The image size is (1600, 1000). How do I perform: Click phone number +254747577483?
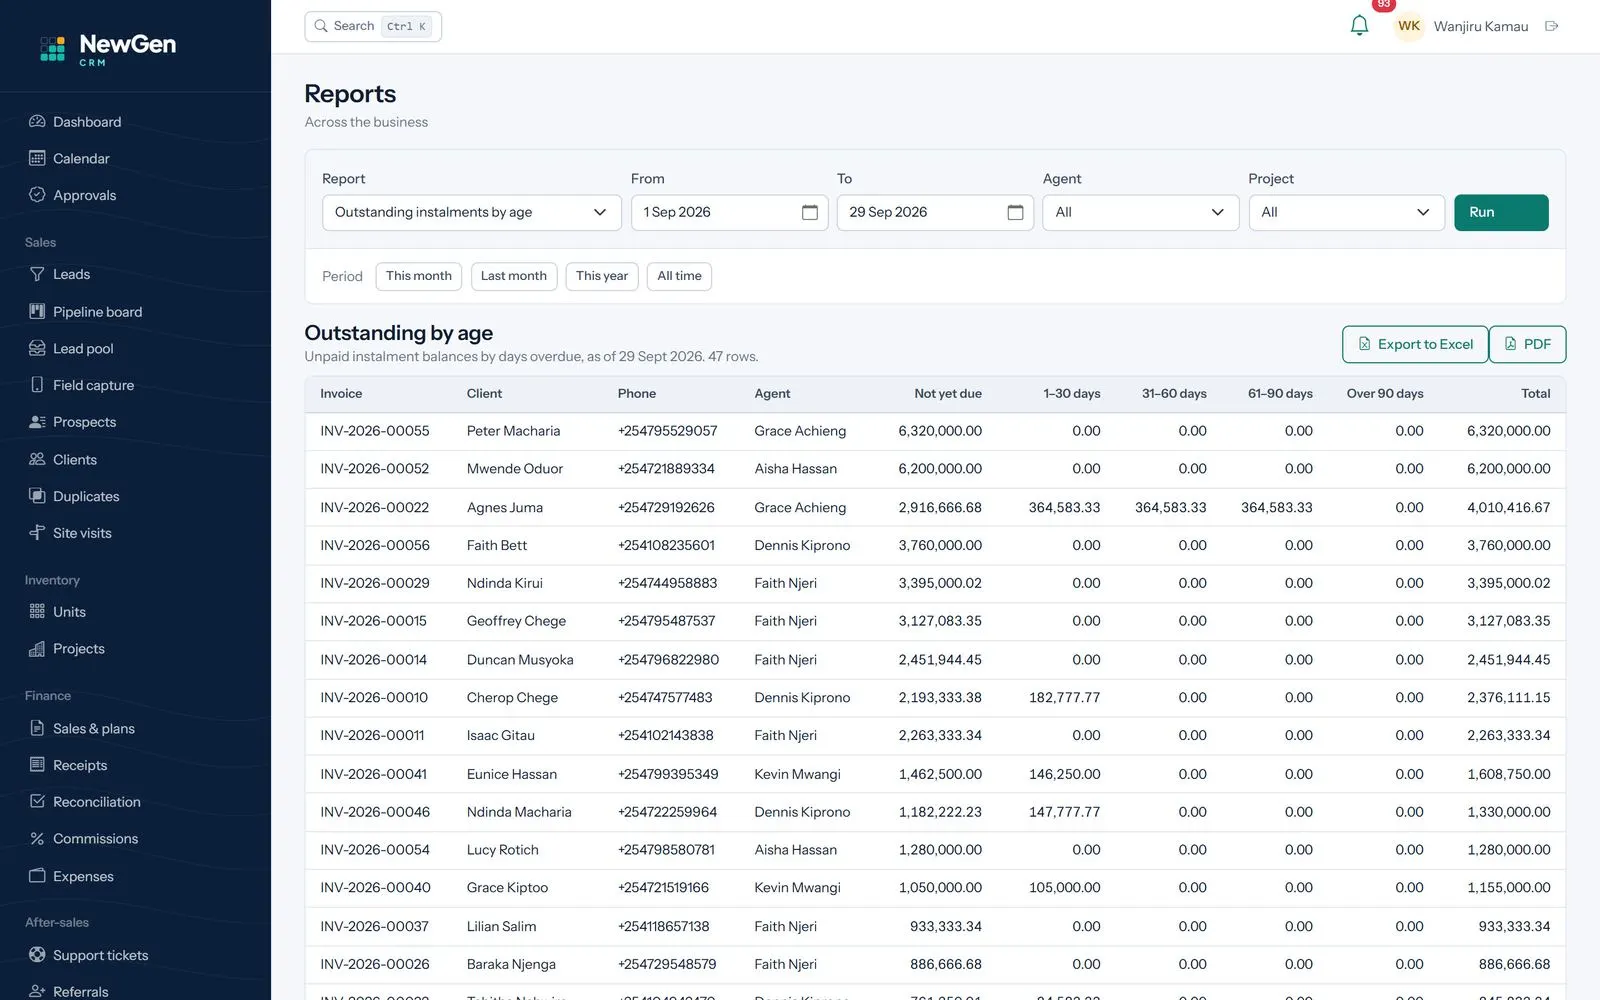click(665, 697)
